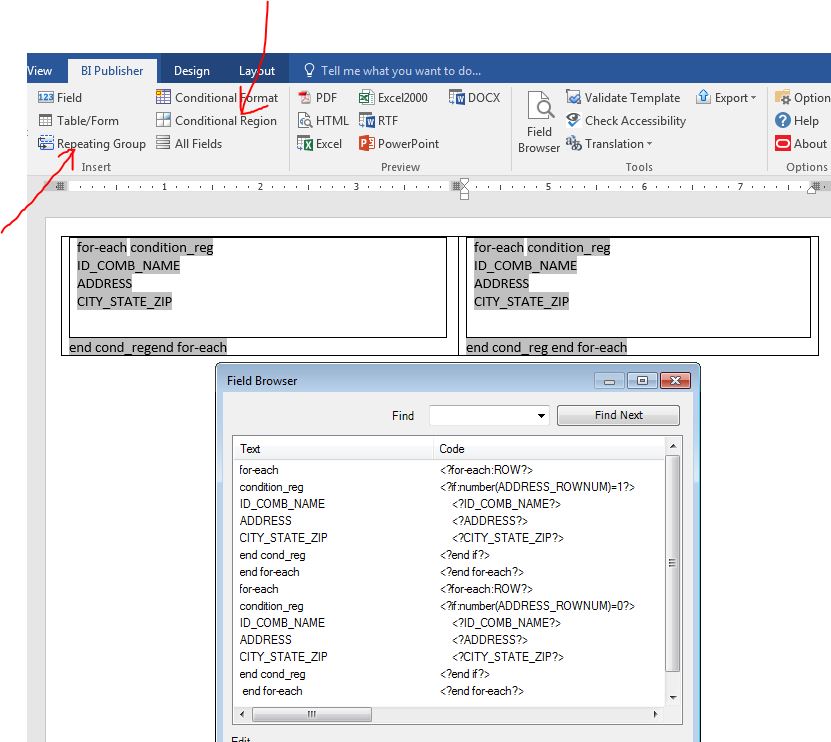Image resolution: width=831 pixels, height=742 pixels.
Task: Click the Find Next button
Action: pyautogui.click(x=618, y=415)
